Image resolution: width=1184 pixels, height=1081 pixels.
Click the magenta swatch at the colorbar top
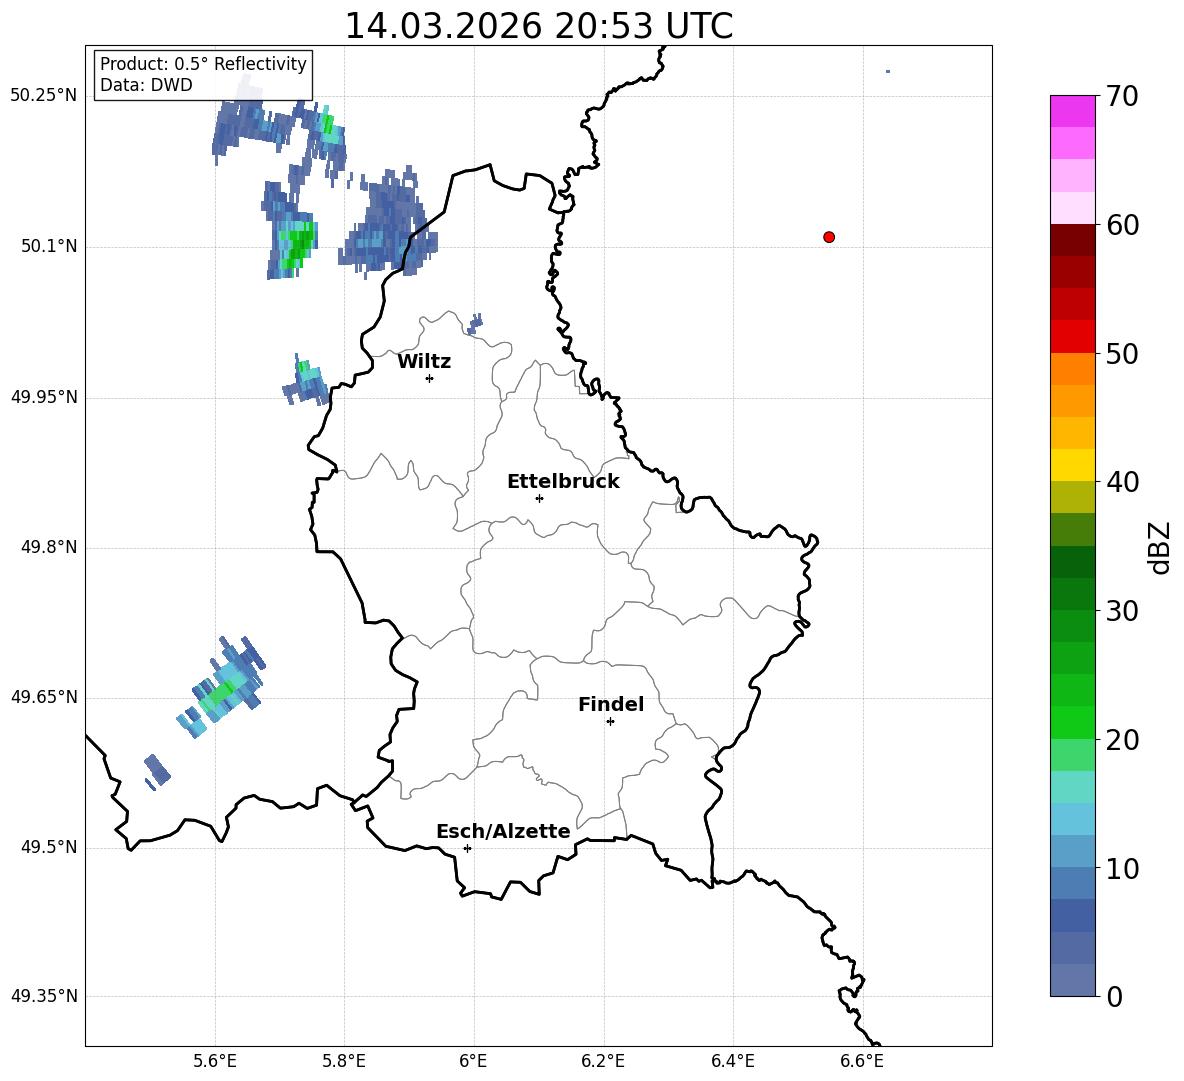tap(1073, 111)
